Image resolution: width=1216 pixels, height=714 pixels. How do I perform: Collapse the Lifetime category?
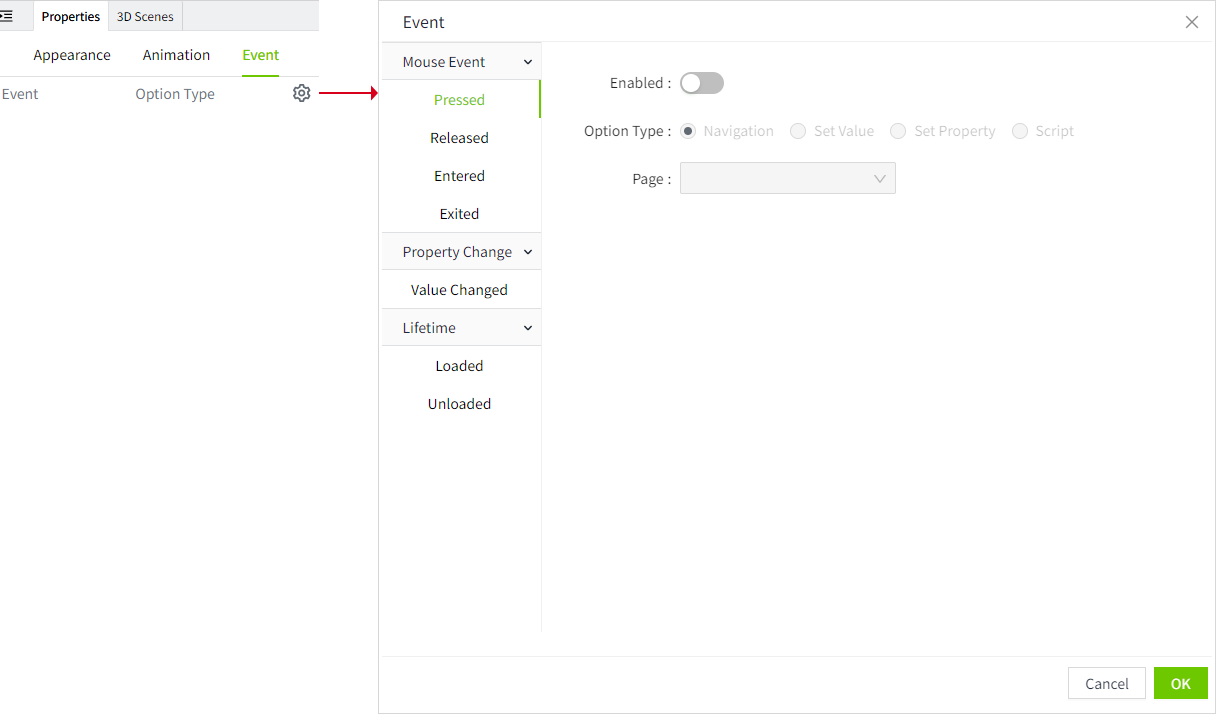(527, 328)
